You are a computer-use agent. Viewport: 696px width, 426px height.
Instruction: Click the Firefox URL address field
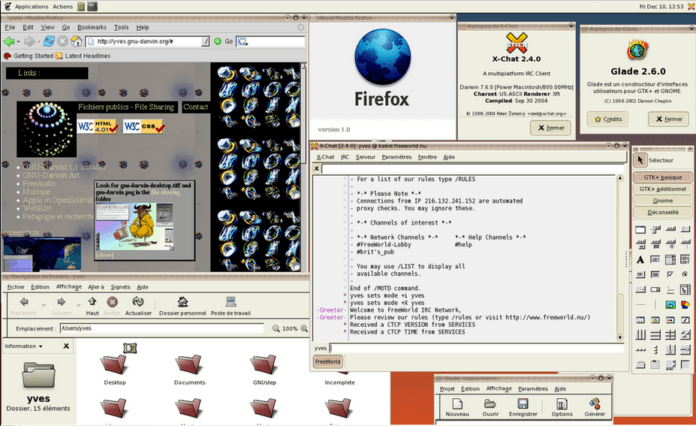point(148,42)
